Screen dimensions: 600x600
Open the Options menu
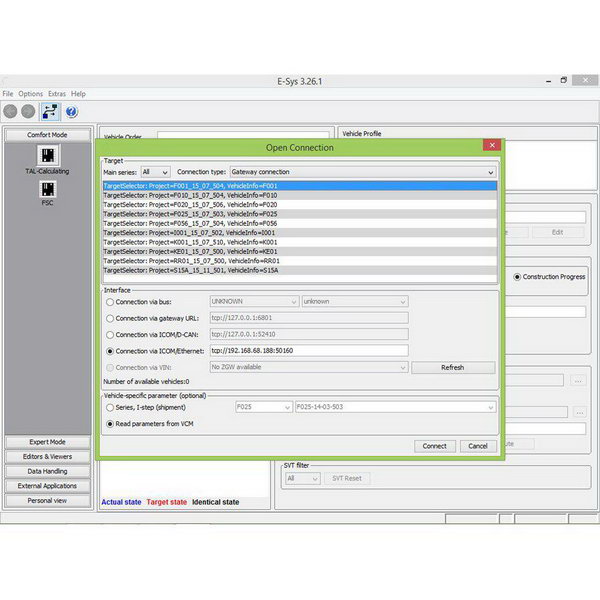(31, 94)
